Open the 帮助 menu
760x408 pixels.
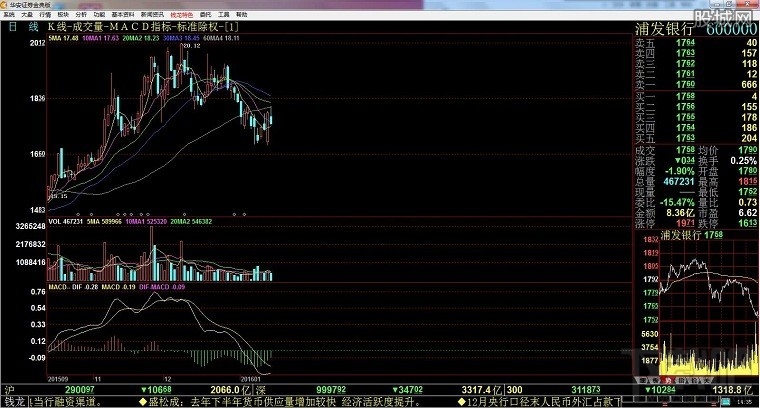(241, 15)
